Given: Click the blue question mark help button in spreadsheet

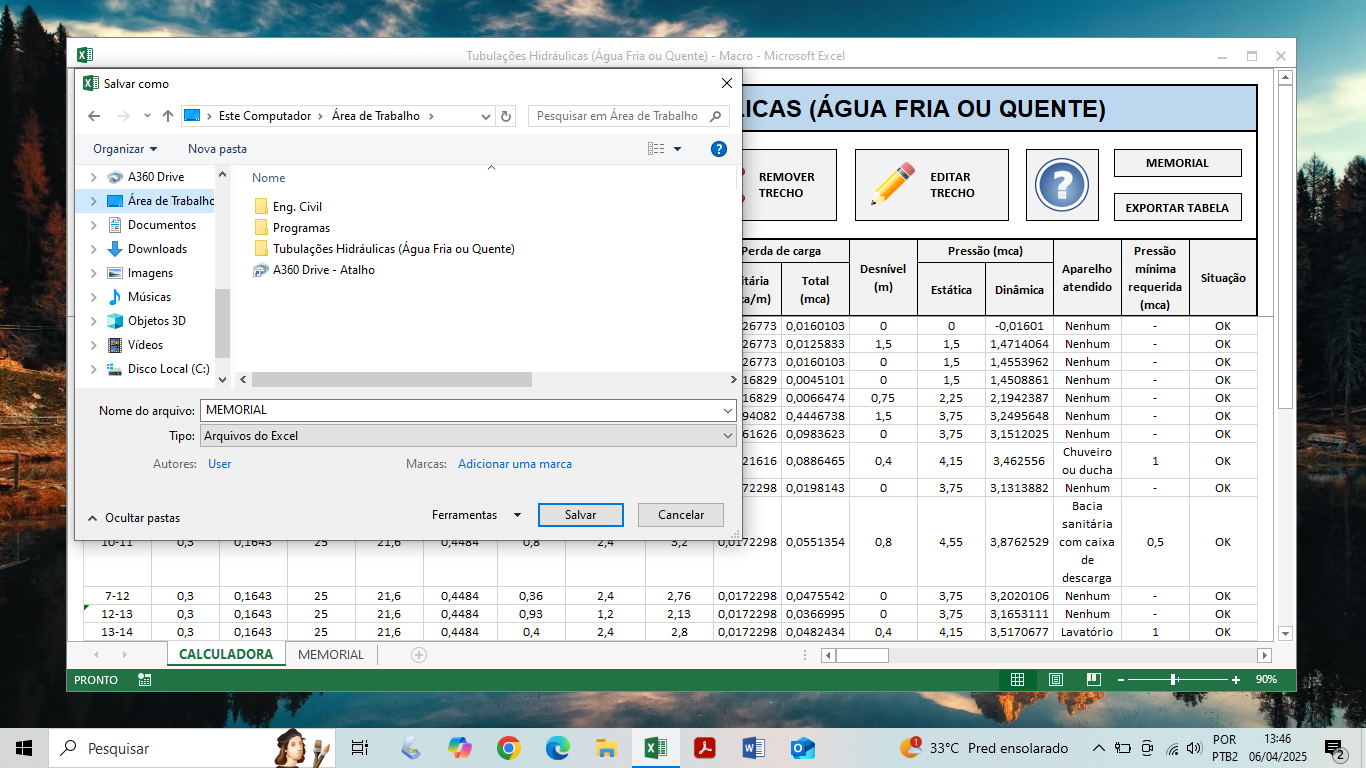Looking at the screenshot, I should [1061, 185].
